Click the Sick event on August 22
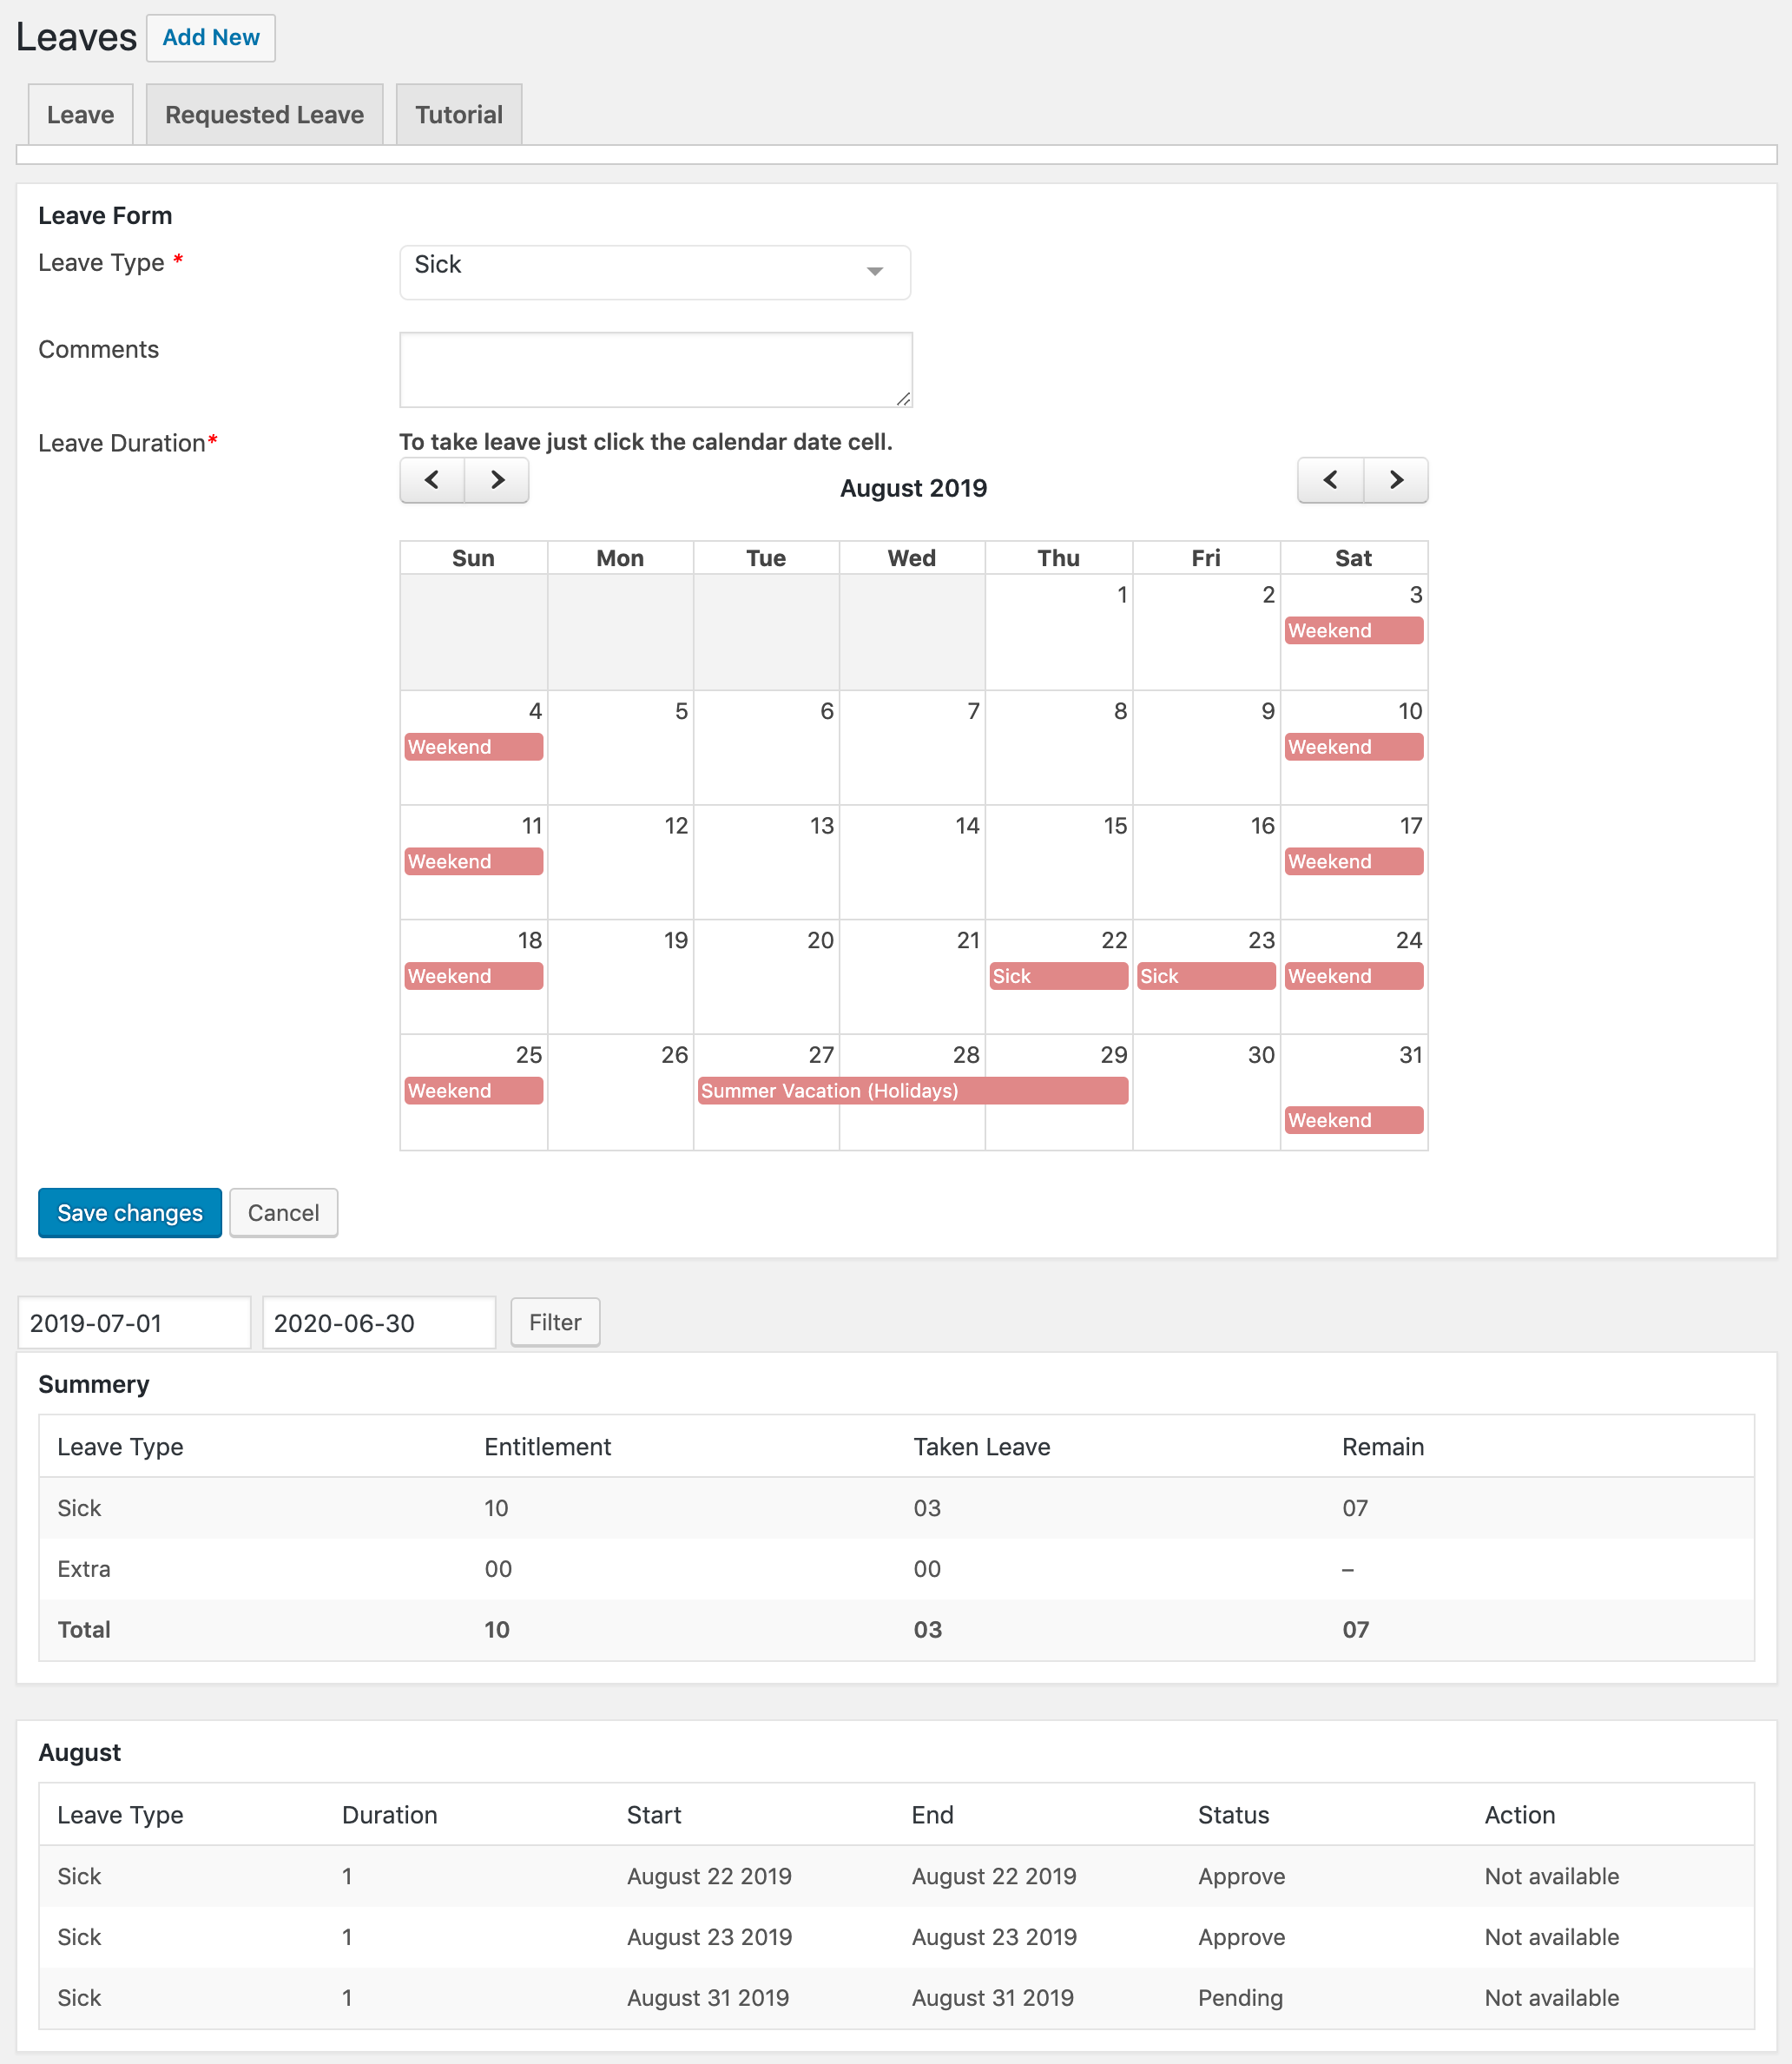1792x2064 pixels. click(x=1058, y=976)
